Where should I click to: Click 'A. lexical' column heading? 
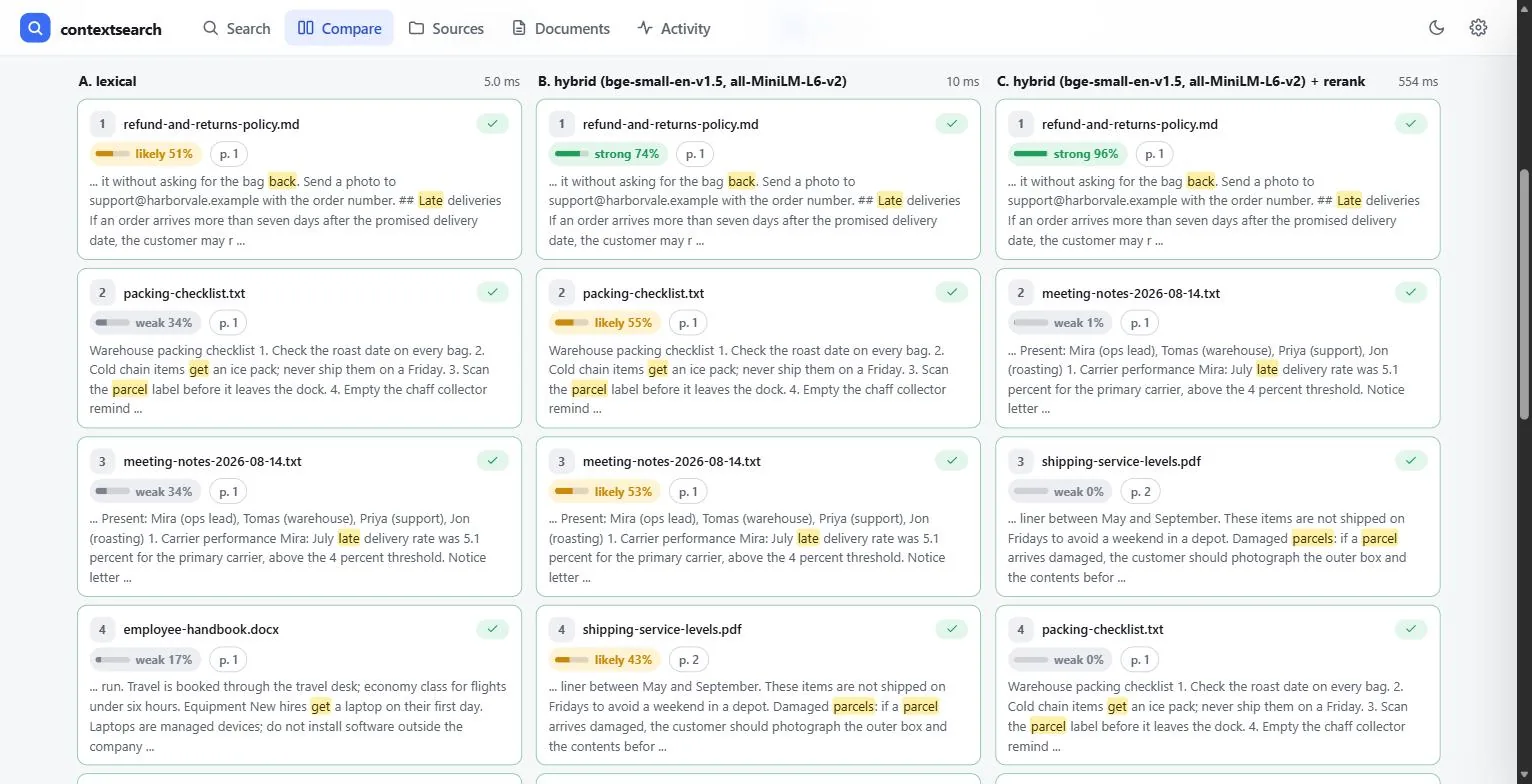pos(108,81)
